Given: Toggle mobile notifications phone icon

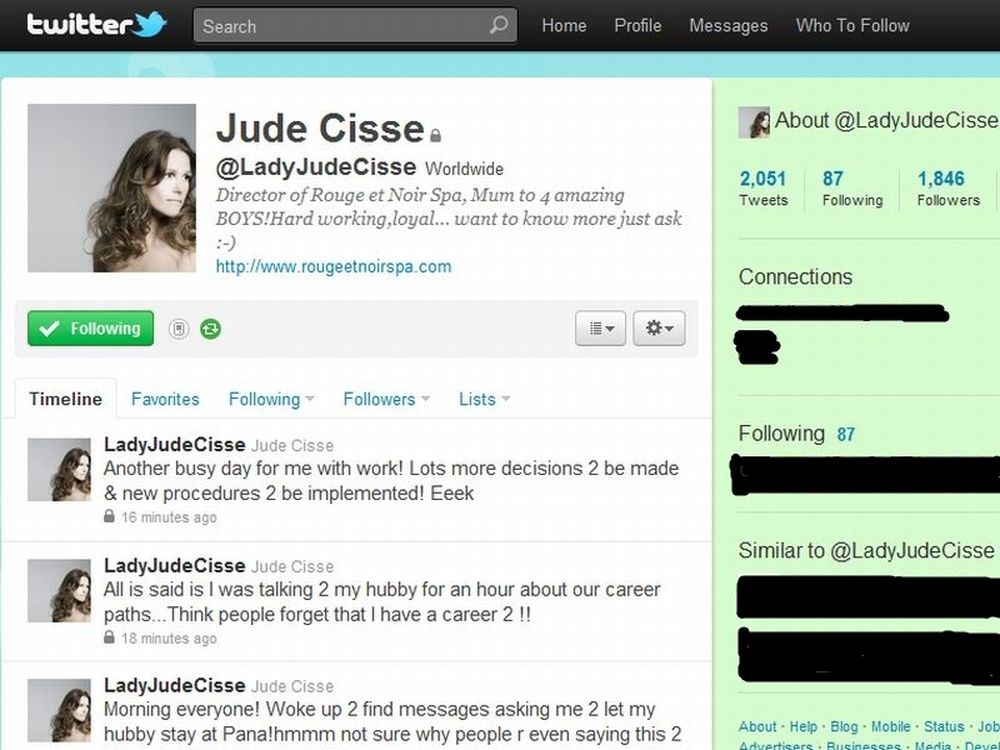Looking at the screenshot, I should pyautogui.click(x=179, y=329).
